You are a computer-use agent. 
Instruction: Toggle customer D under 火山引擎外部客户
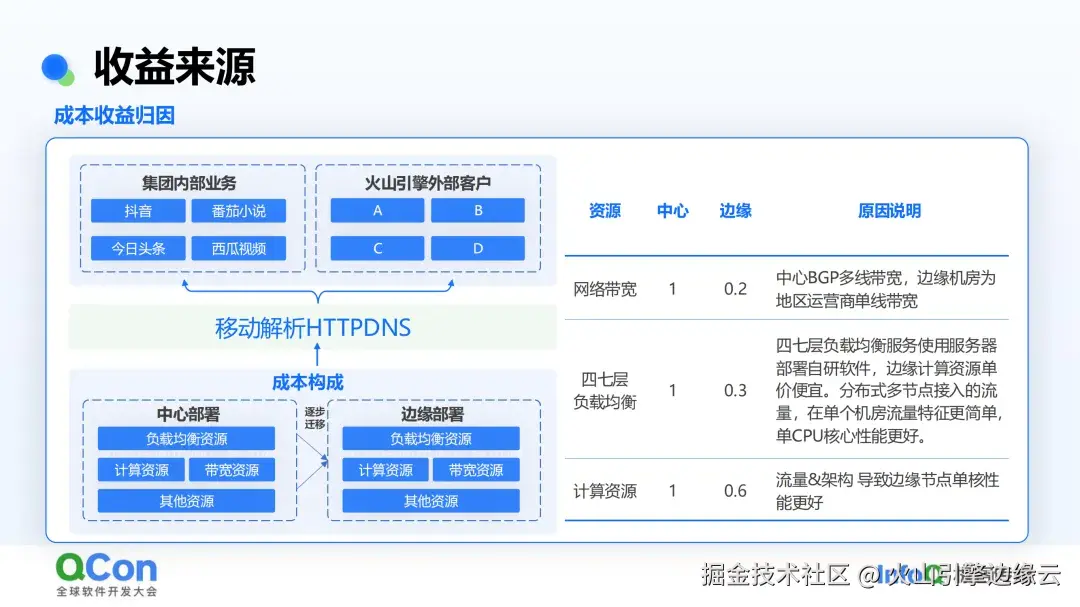(477, 248)
